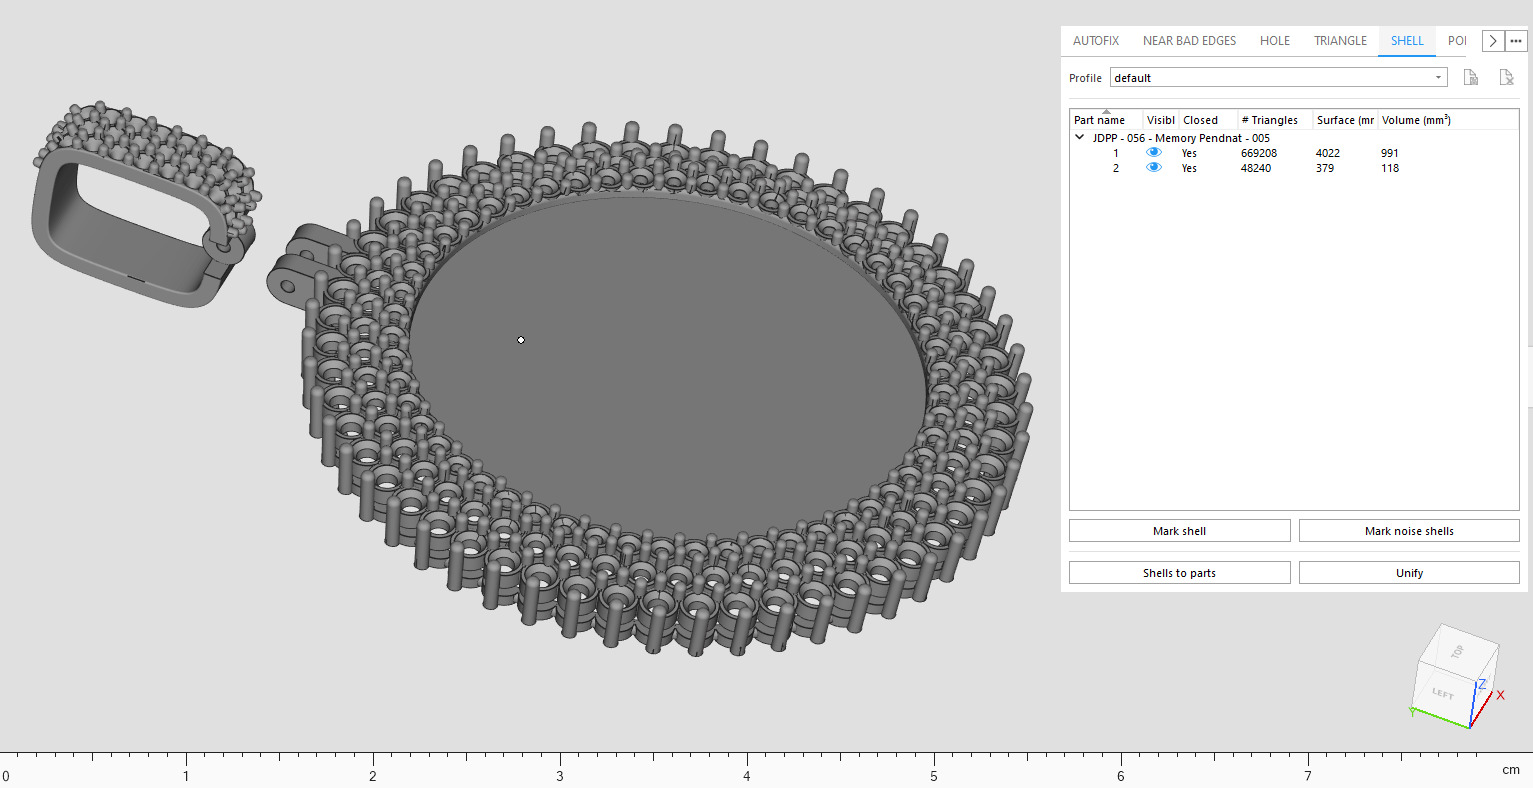Image resolution: width=1533 pixels, height=788 pixels.
Task: Open the HOLE tab
Action: [x=1275, y=41]
